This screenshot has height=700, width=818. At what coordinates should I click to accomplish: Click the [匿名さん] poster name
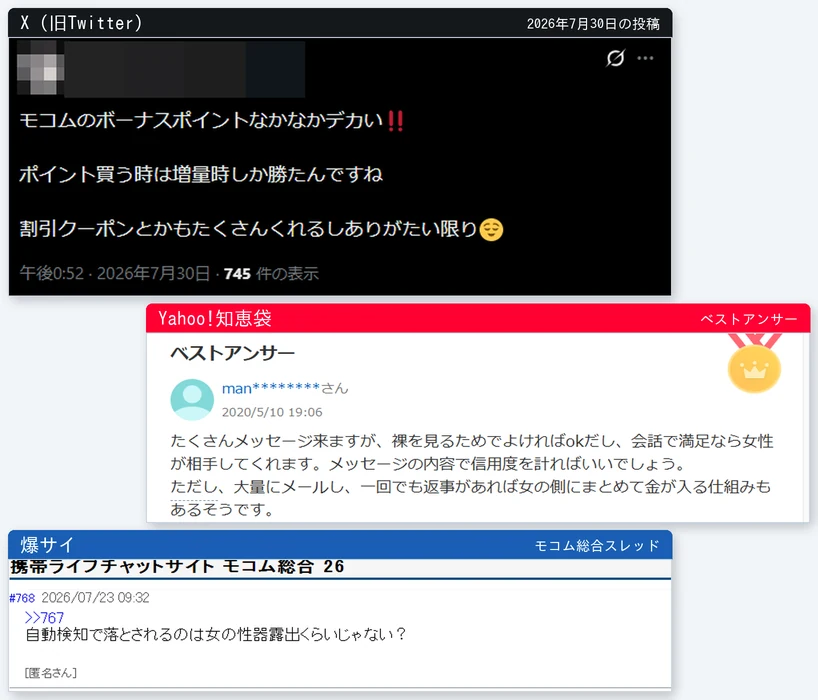coord(51,673)
